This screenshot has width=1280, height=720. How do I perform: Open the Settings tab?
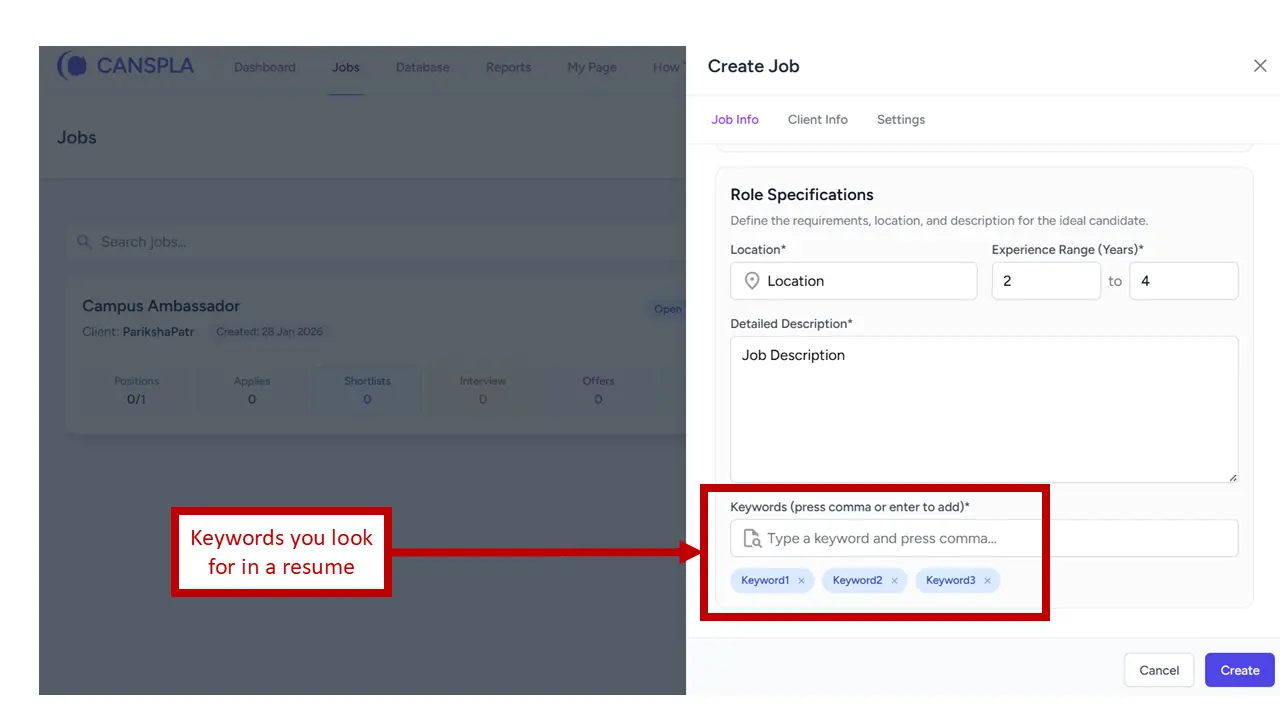click(900, 120)
